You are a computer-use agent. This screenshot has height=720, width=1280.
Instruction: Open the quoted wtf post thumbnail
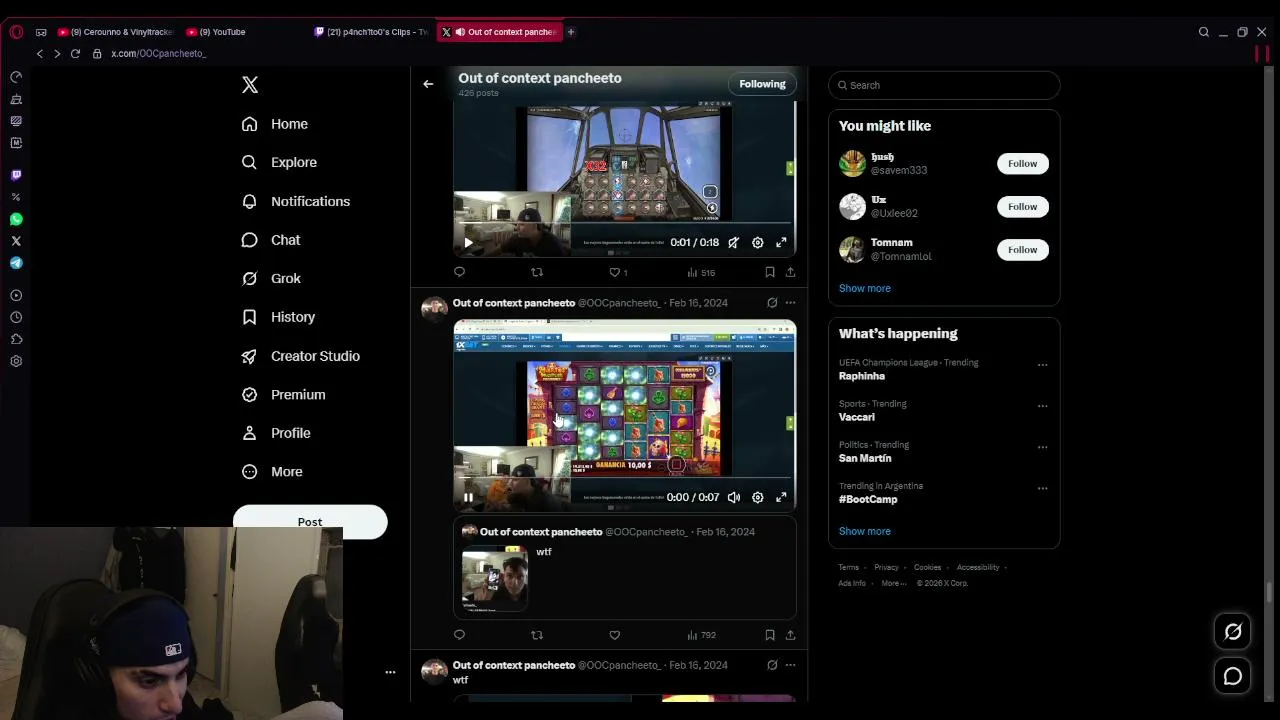495,577
